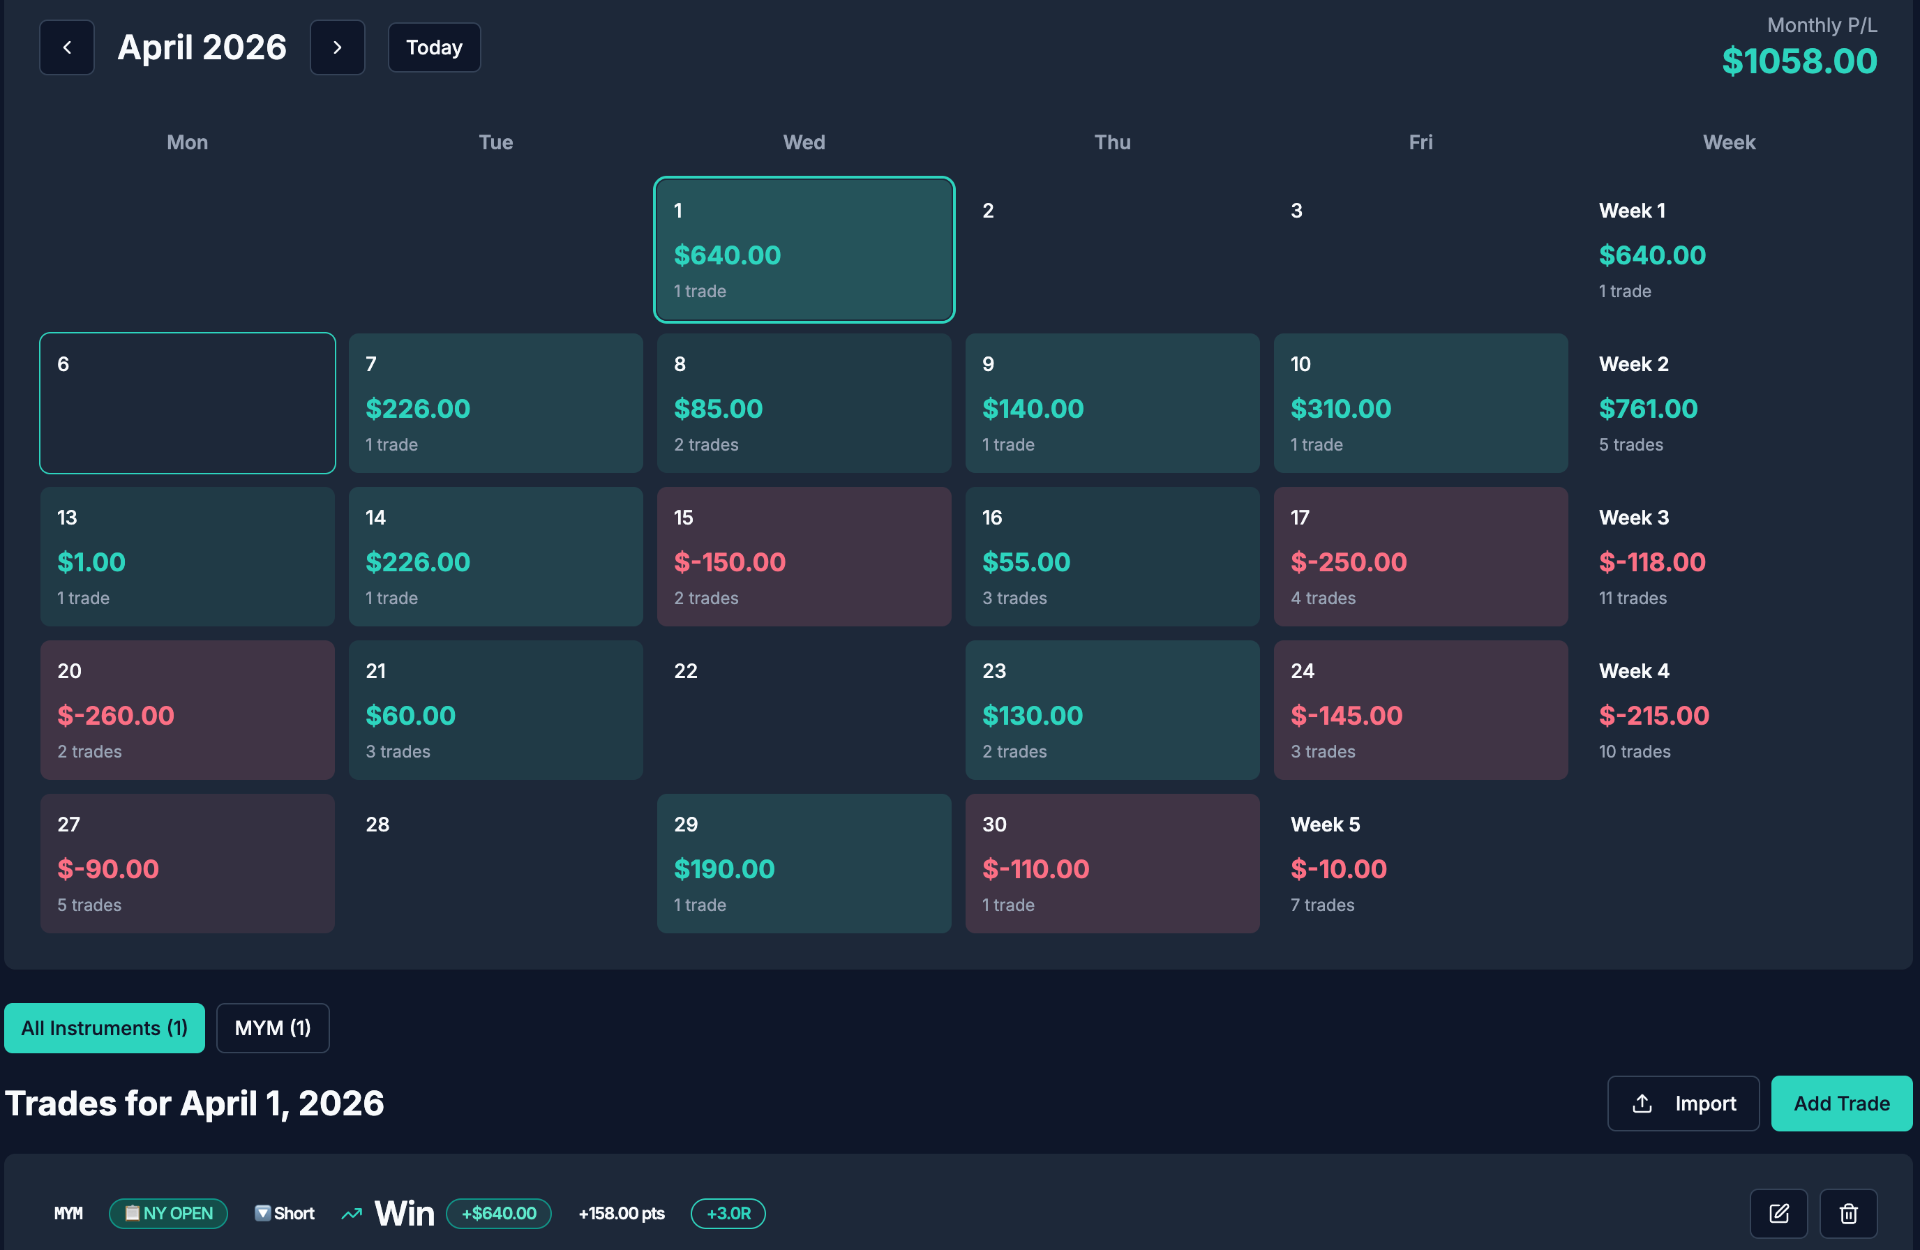This screenshot has width=1920, height=1250.
Task: Open April 27 day with $-90.00
Action: (187, 864)
